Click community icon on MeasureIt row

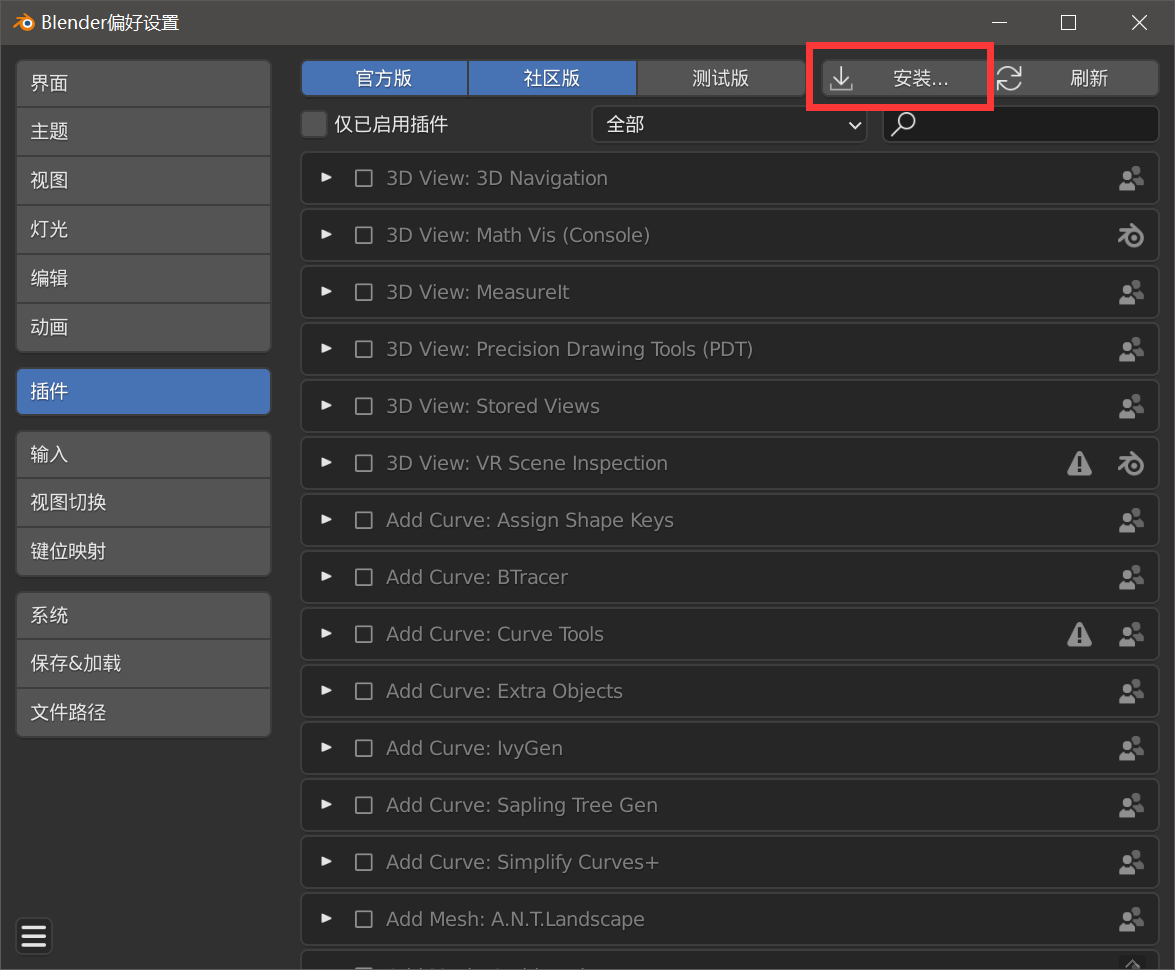1131,292
